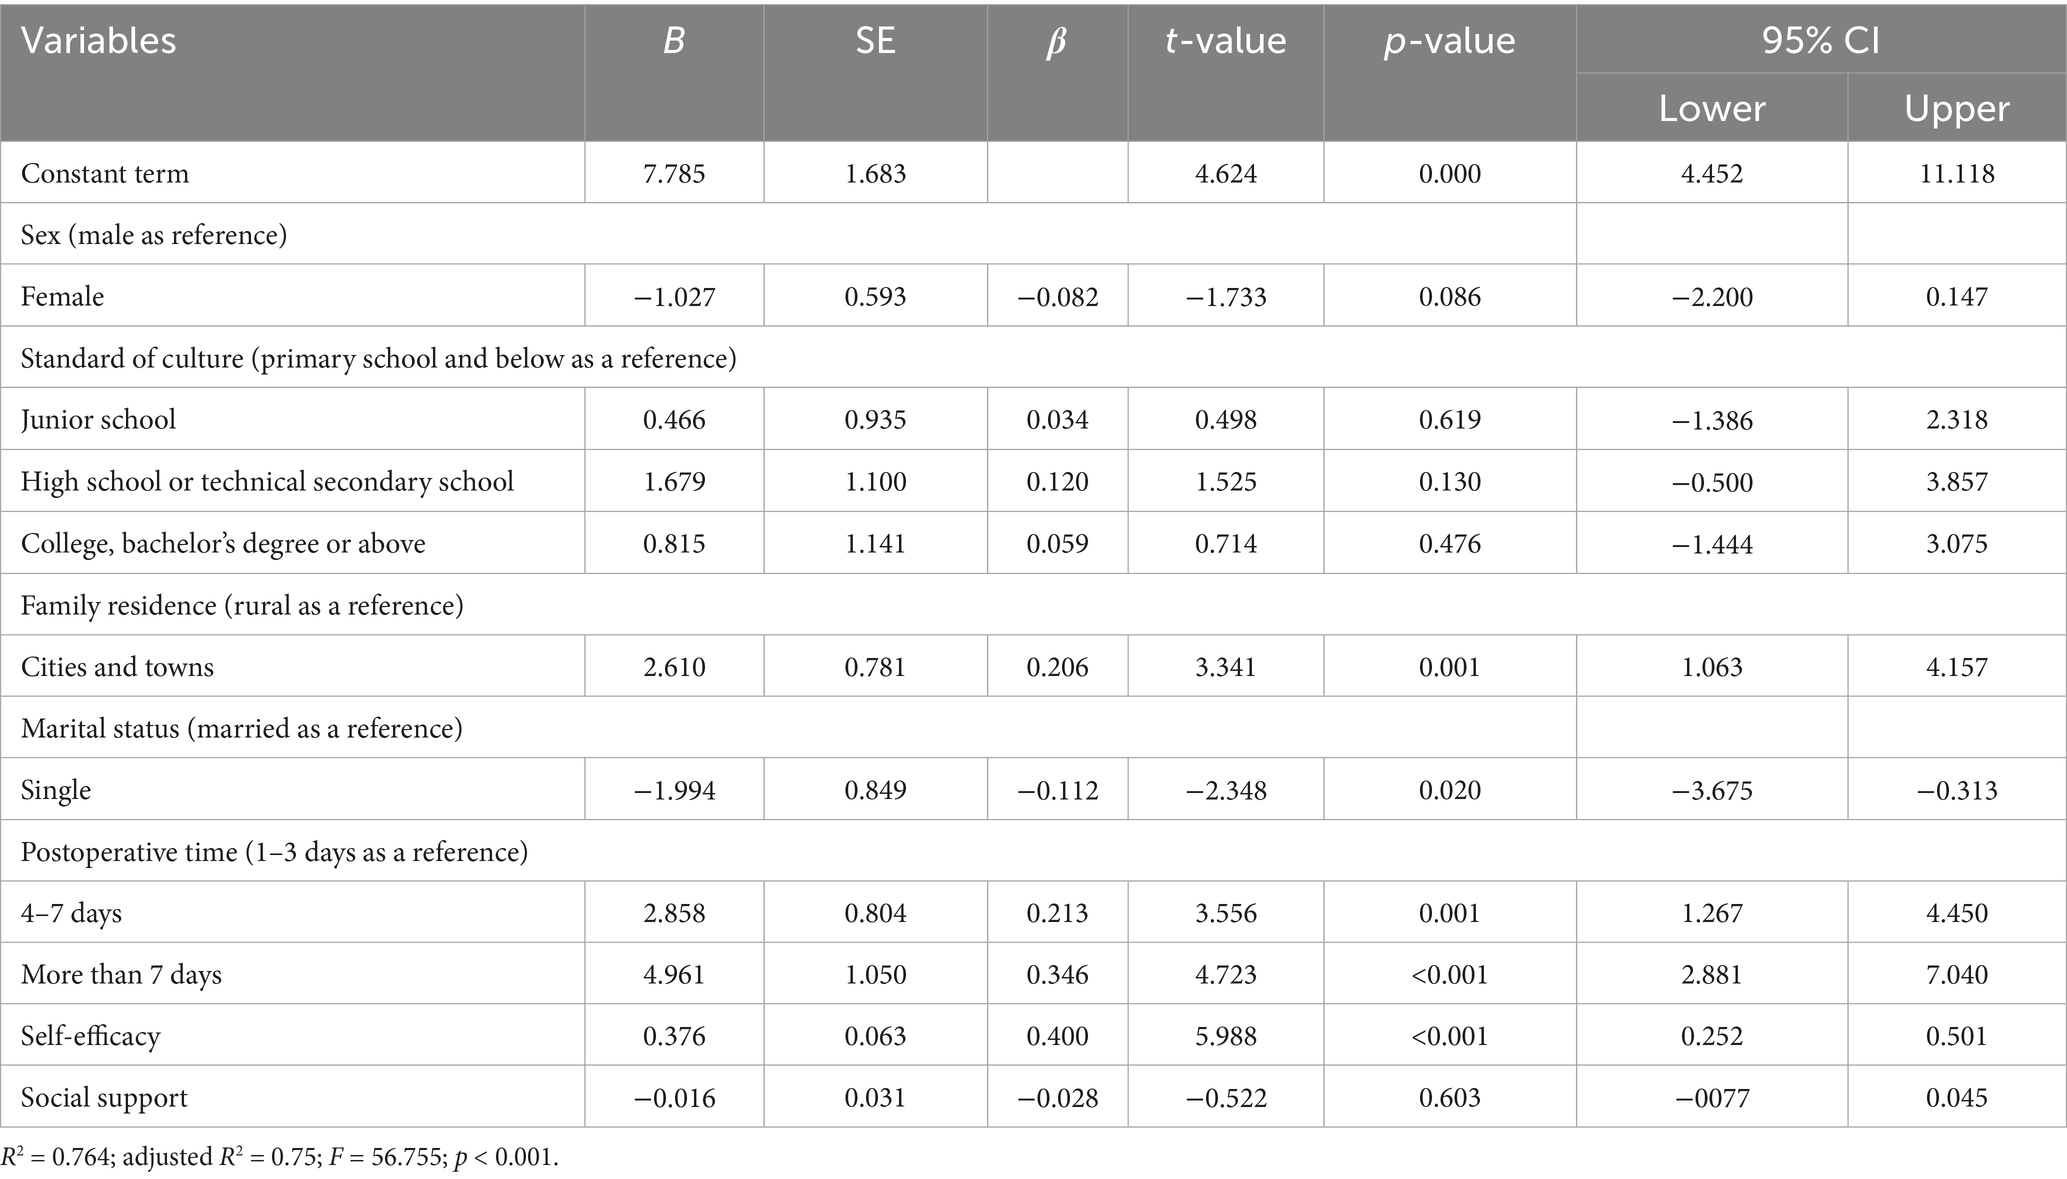The width and height of the screenshot is (2067, 1179).
Task: Click the Family residence group row
Action: click(x=242, y=605)
